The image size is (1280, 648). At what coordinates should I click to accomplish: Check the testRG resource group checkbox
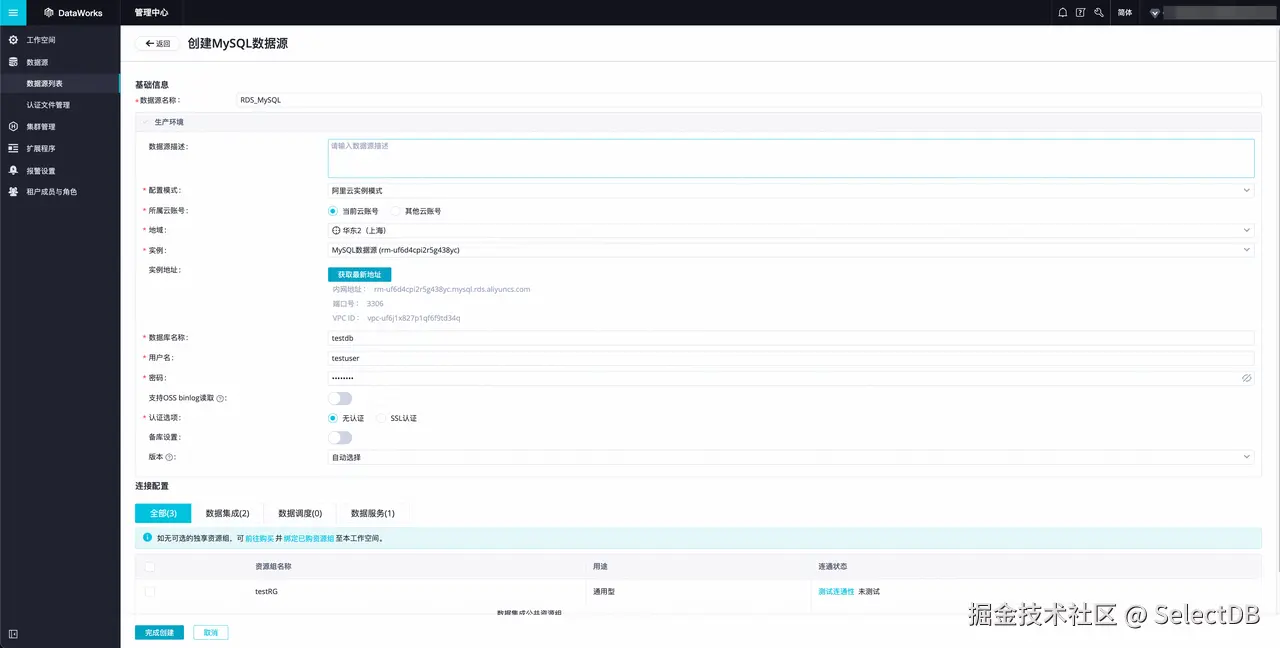148,591
